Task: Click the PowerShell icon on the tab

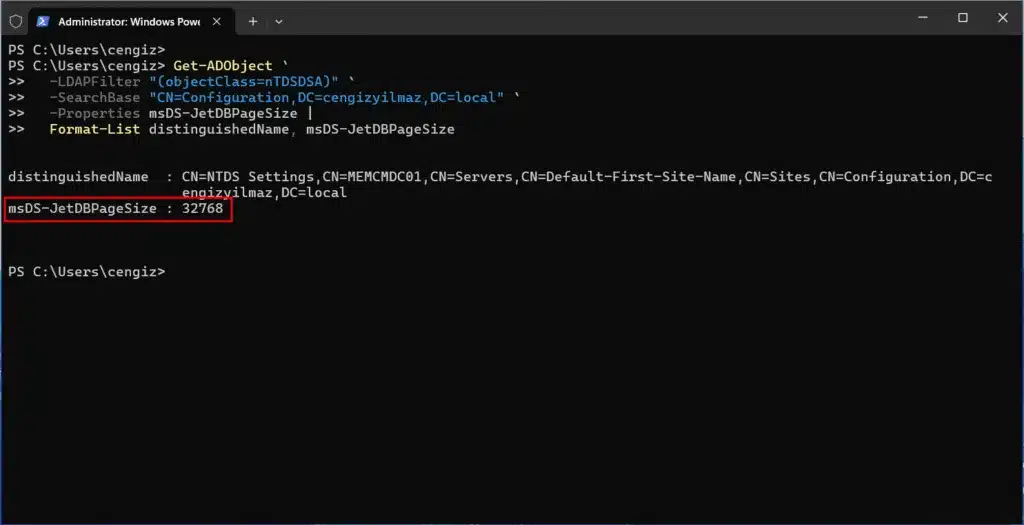Action: pyautogui.click(x=43, y=20)
